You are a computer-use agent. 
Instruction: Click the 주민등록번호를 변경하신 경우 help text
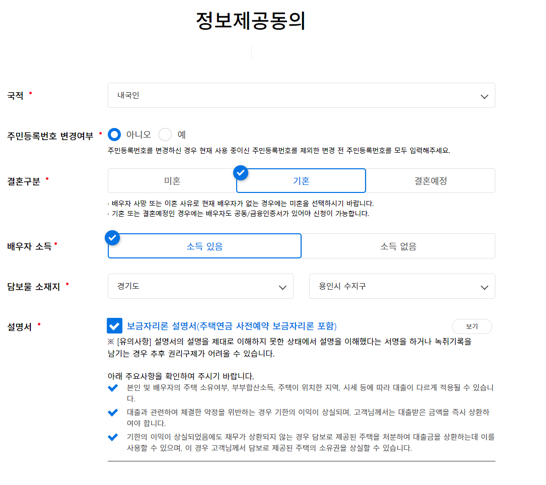coord(279,150)
